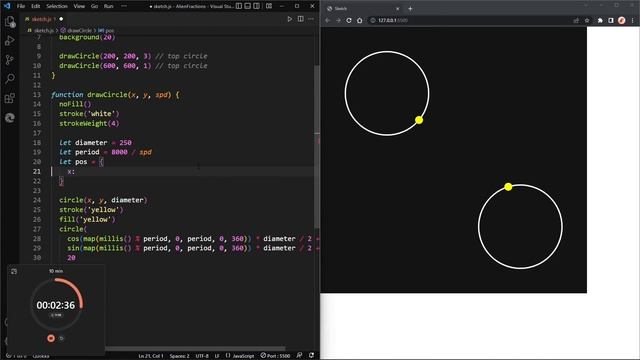This screenshot has width=640, height=360.
Task: Click the text 'let diameter = 250'
Action: point(95,142)
